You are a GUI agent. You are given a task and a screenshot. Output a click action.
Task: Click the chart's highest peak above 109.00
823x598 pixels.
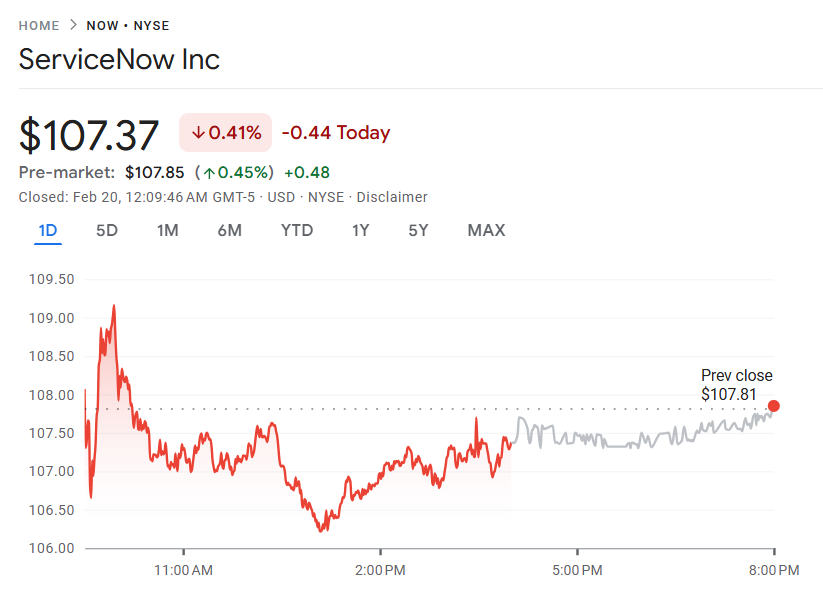(x=114, y=306)
